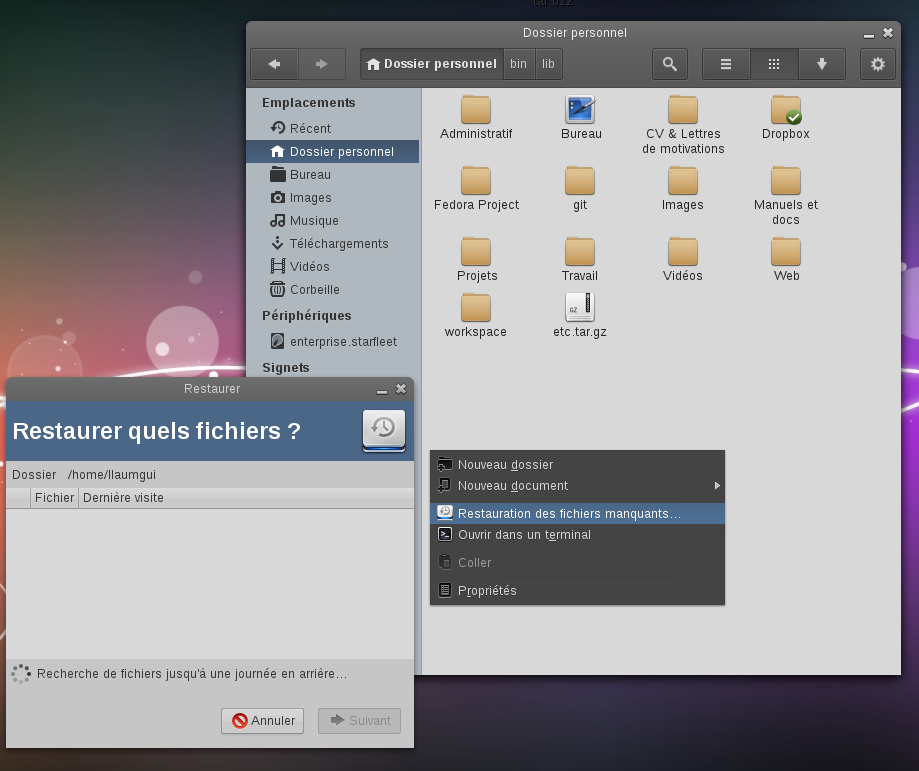This screenshot has height=771, width=919.
Task: Open enterprise.starfleet device
Action: (342, 342)
